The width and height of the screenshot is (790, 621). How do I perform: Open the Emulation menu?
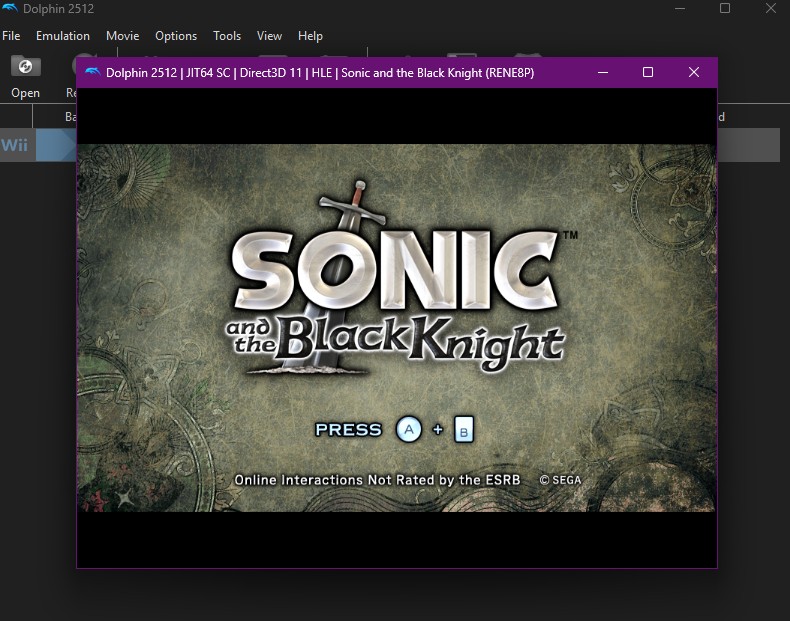click(x=63, y=36)
